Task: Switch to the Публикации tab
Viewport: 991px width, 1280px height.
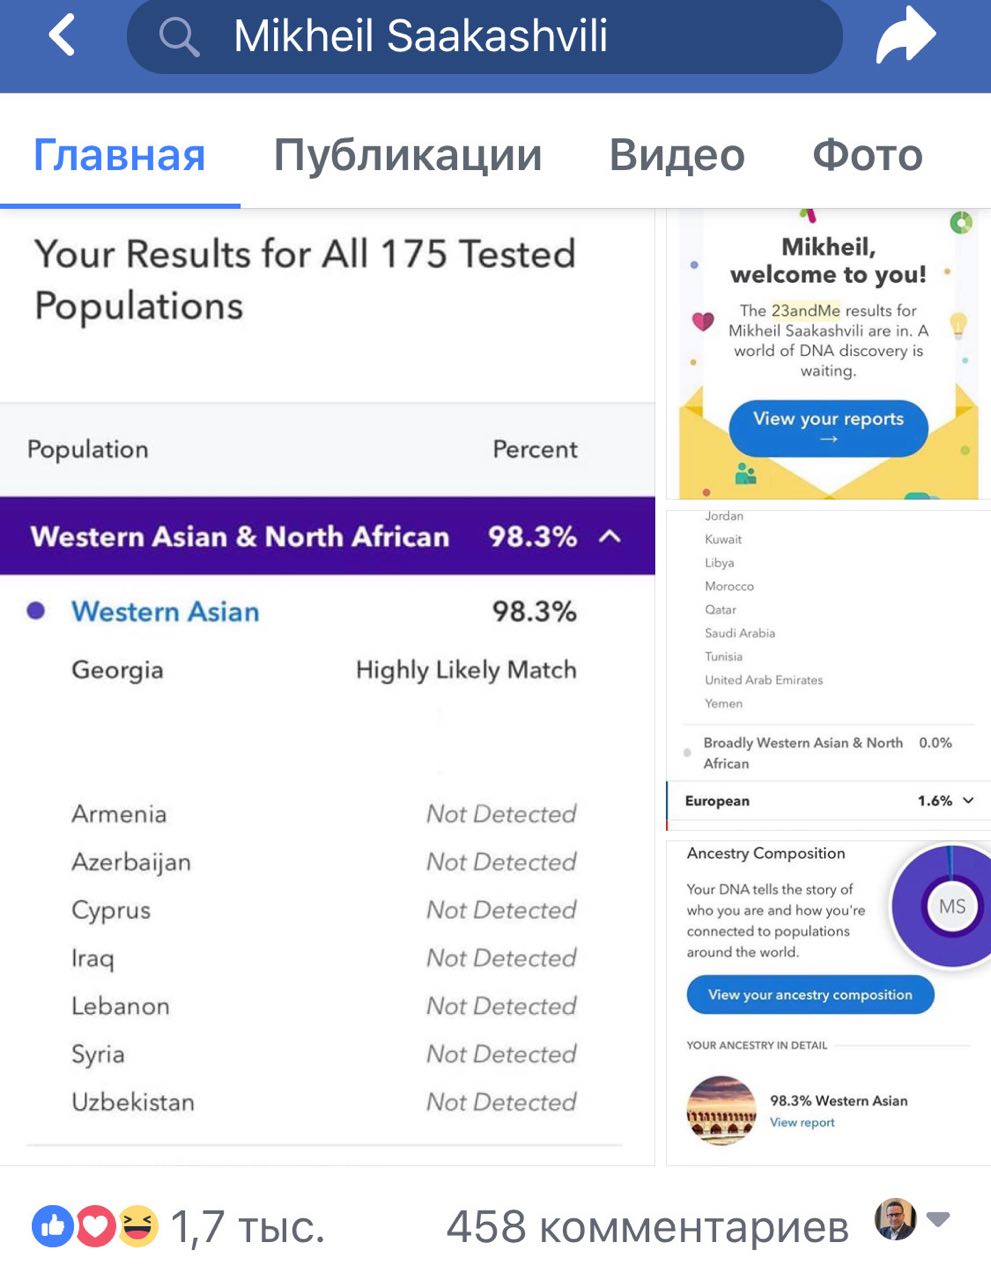Action: pyautogui.click(x=408, y=155)
